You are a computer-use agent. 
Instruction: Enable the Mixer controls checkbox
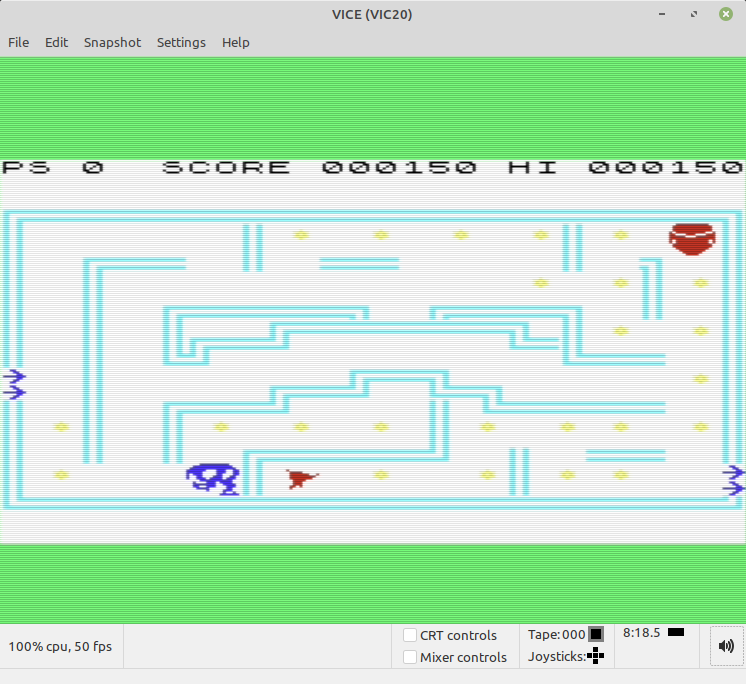(x=410, y=657)
